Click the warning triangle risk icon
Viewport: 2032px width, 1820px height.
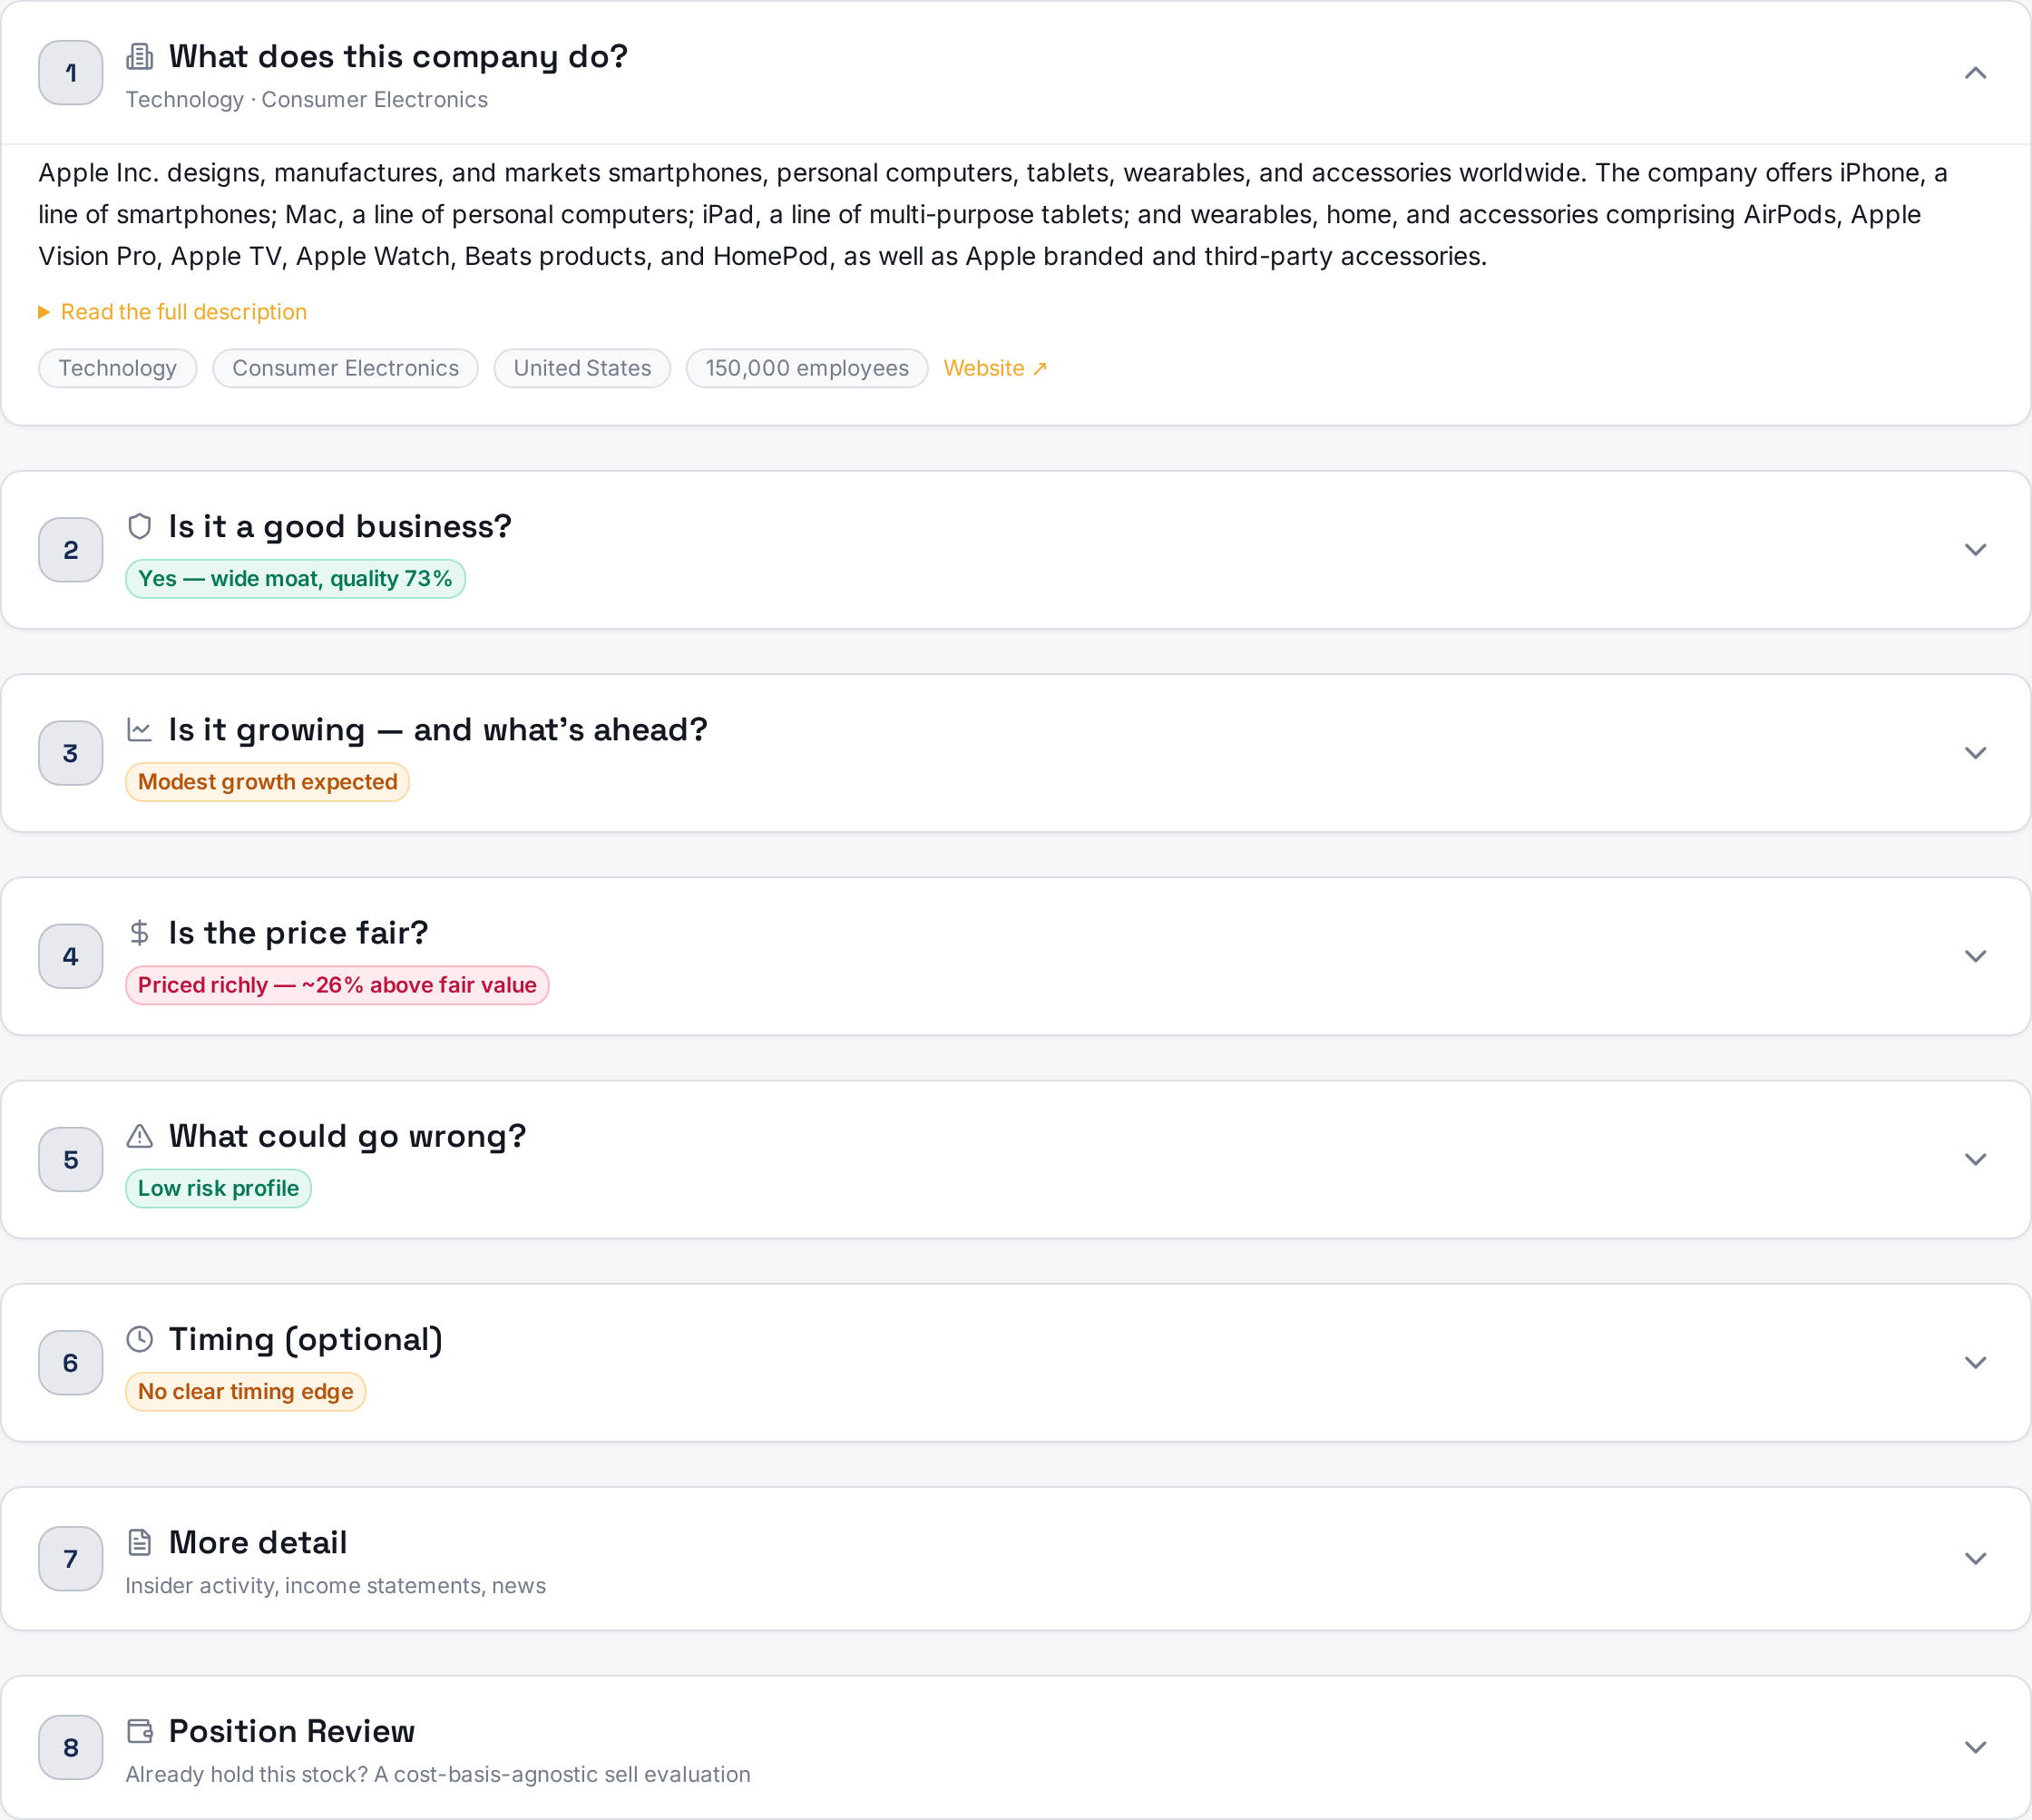pyautogui.click(x=140, y=1136)
